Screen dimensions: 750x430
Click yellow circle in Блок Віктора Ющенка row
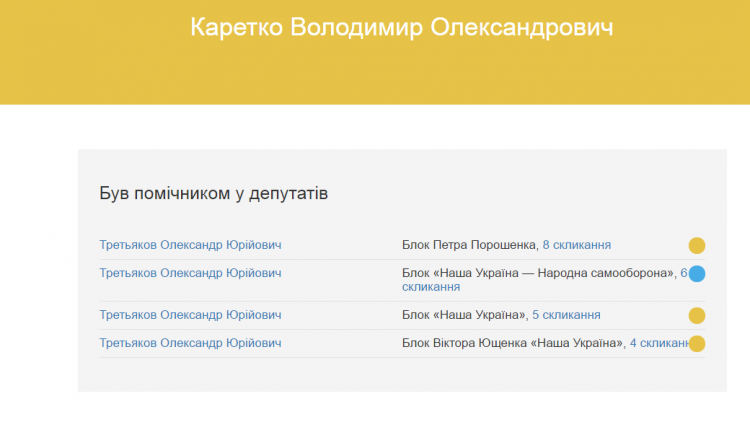point(697,343)
